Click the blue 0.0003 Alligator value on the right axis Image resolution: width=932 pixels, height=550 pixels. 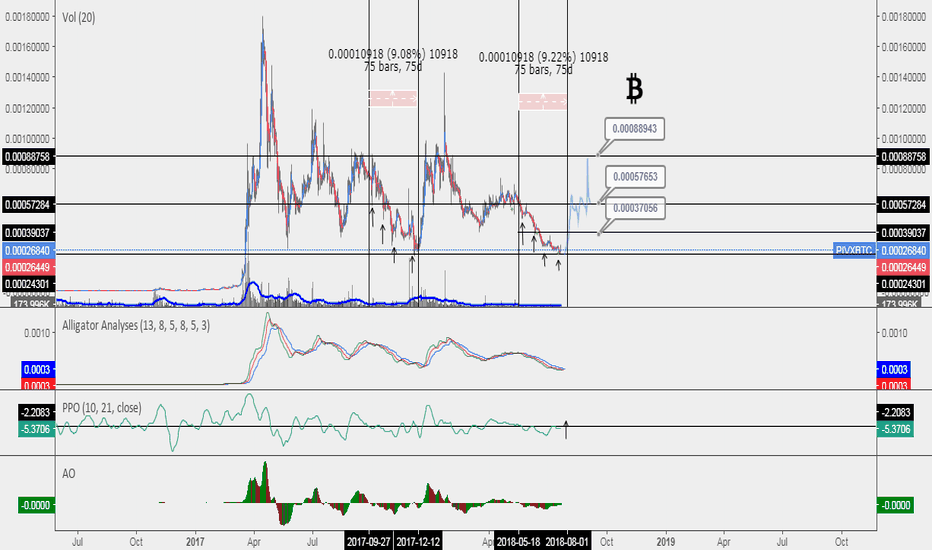point(894,369)
